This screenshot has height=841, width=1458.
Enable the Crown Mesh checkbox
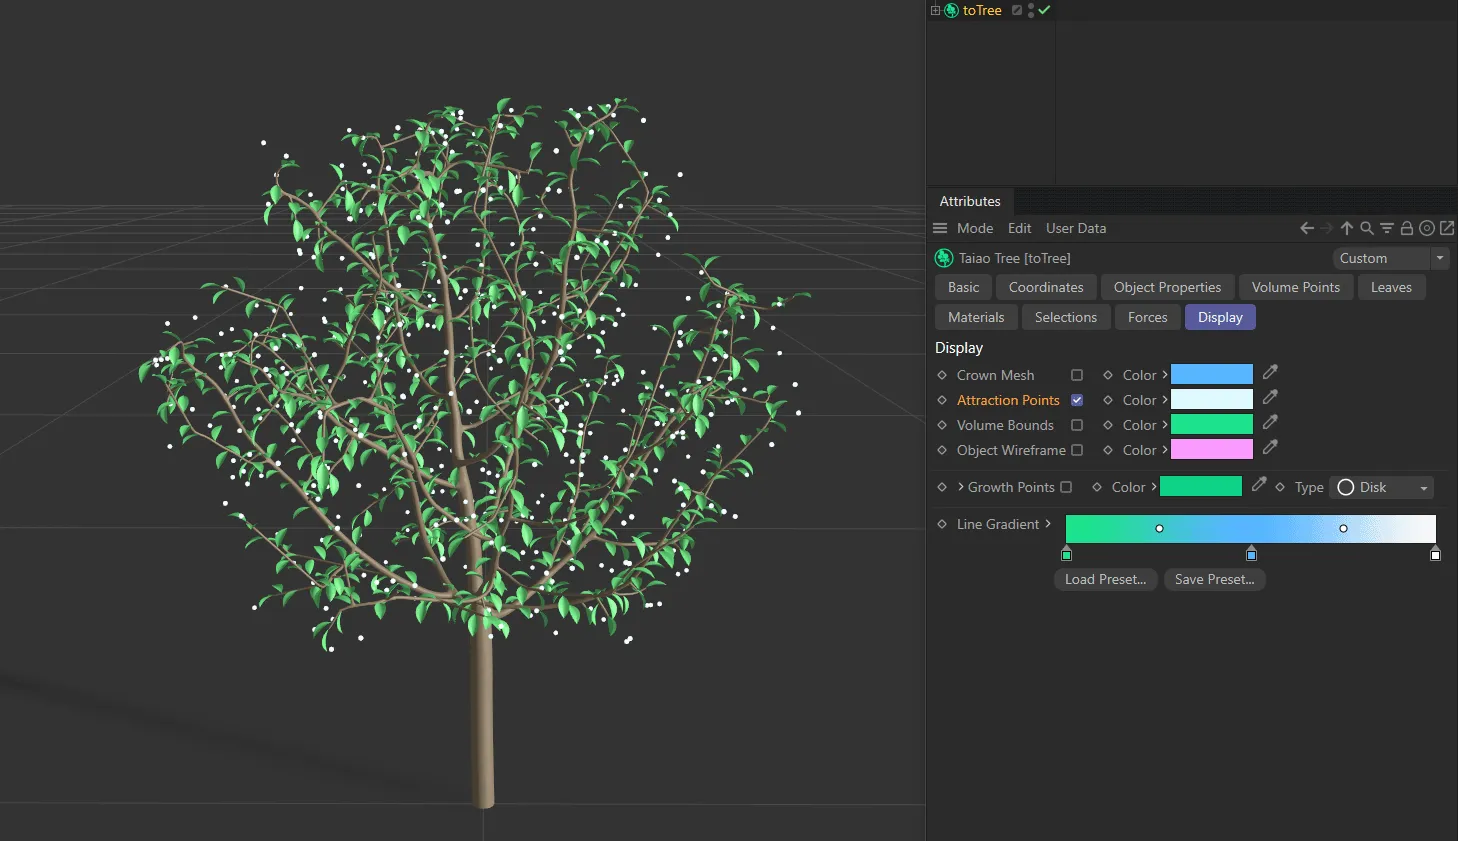pos(1077,375)
